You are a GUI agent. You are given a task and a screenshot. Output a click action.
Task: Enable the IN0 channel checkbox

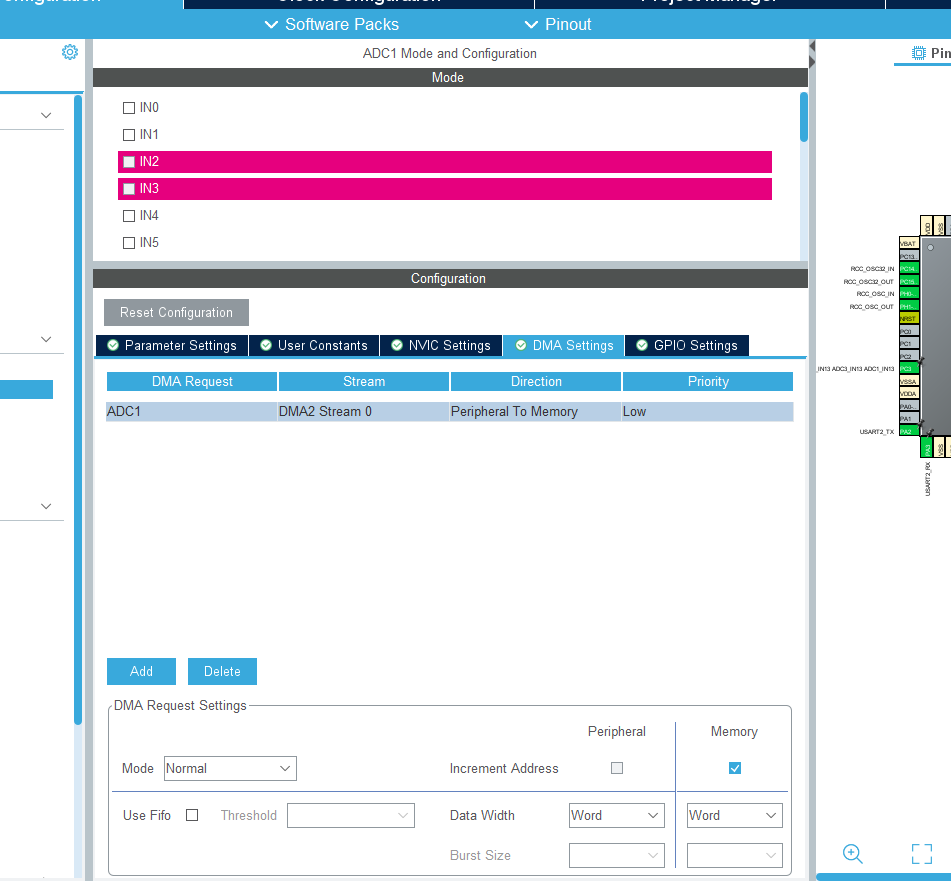click(x=128, y=108)
